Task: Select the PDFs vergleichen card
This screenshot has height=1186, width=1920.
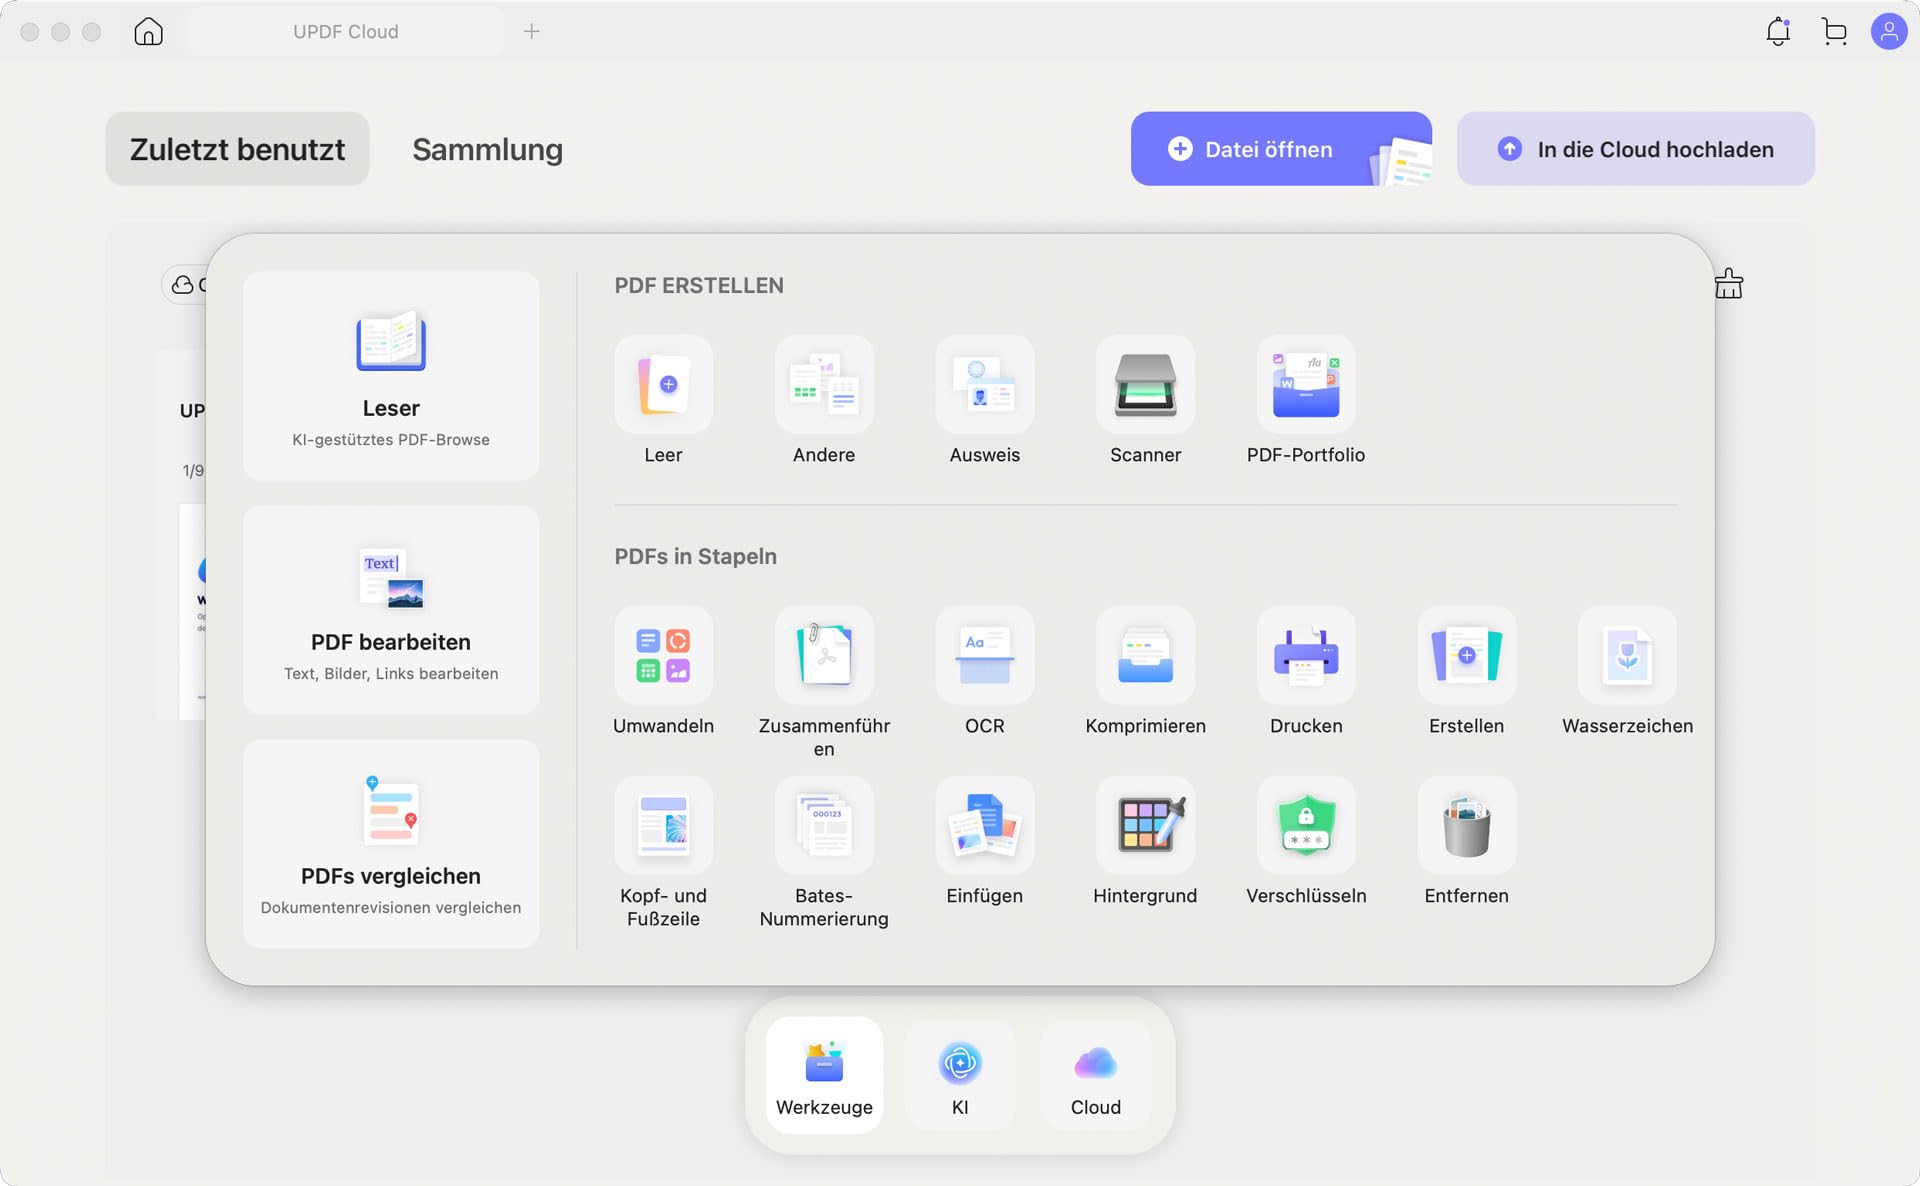Action: click(391, 844)
